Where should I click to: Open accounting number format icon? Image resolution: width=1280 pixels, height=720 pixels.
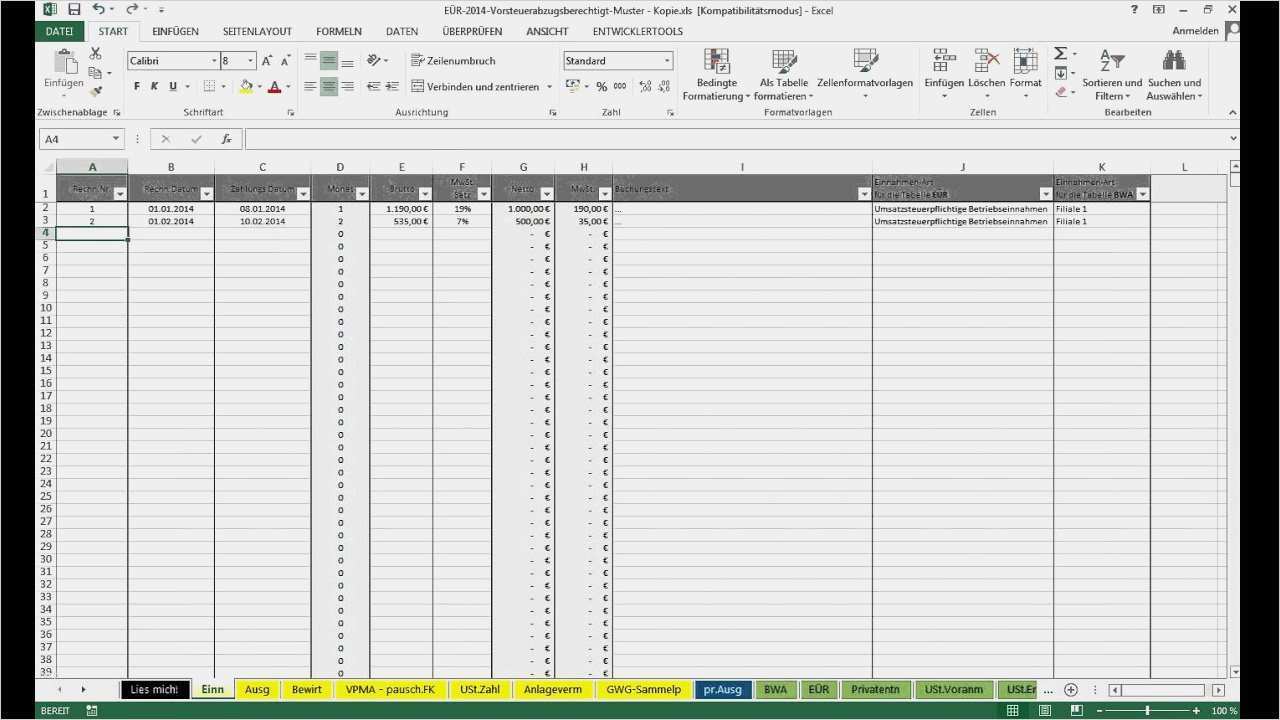pyautogui.click(x=573, y=87)
